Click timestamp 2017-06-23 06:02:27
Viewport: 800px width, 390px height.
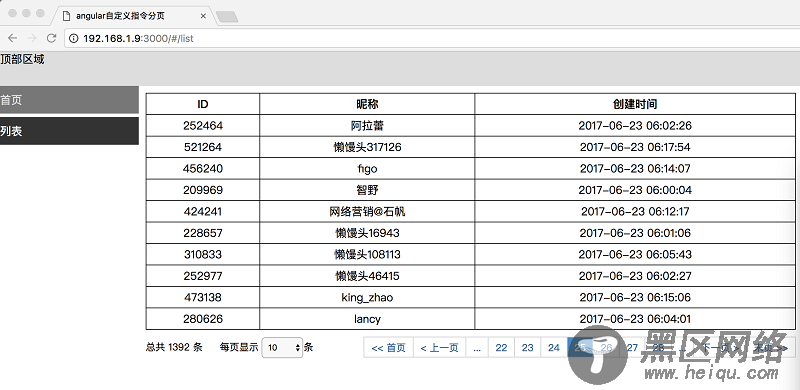(x=635, y=276)
